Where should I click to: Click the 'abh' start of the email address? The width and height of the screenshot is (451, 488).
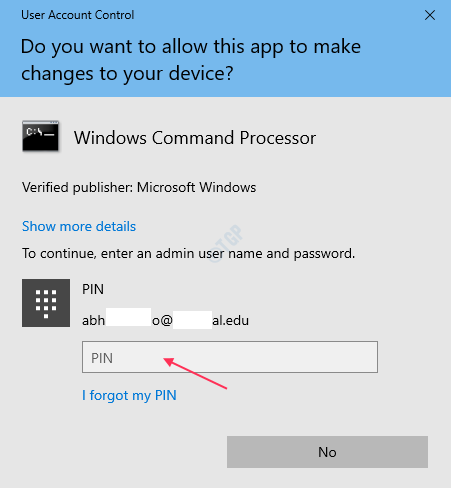pyautogui.click(x=94, y=320)
